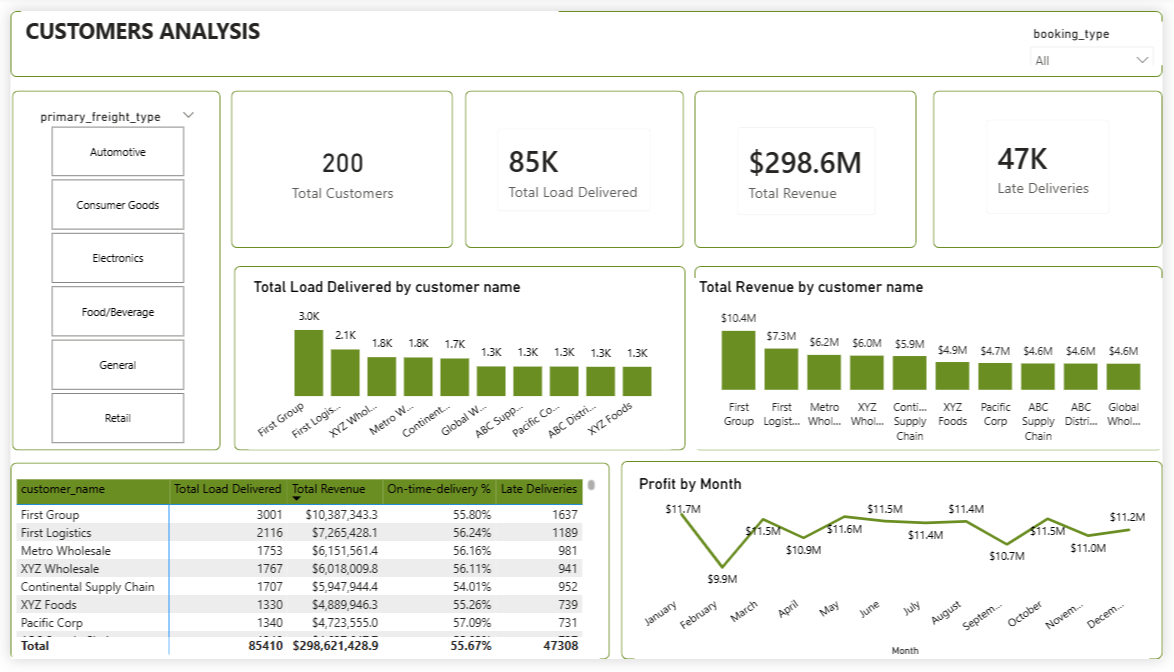Image resolution: width=1174 pixels, height=672 pixels.
Task: Sort table by customer_name column header
Action: click(x=93, y=489)
